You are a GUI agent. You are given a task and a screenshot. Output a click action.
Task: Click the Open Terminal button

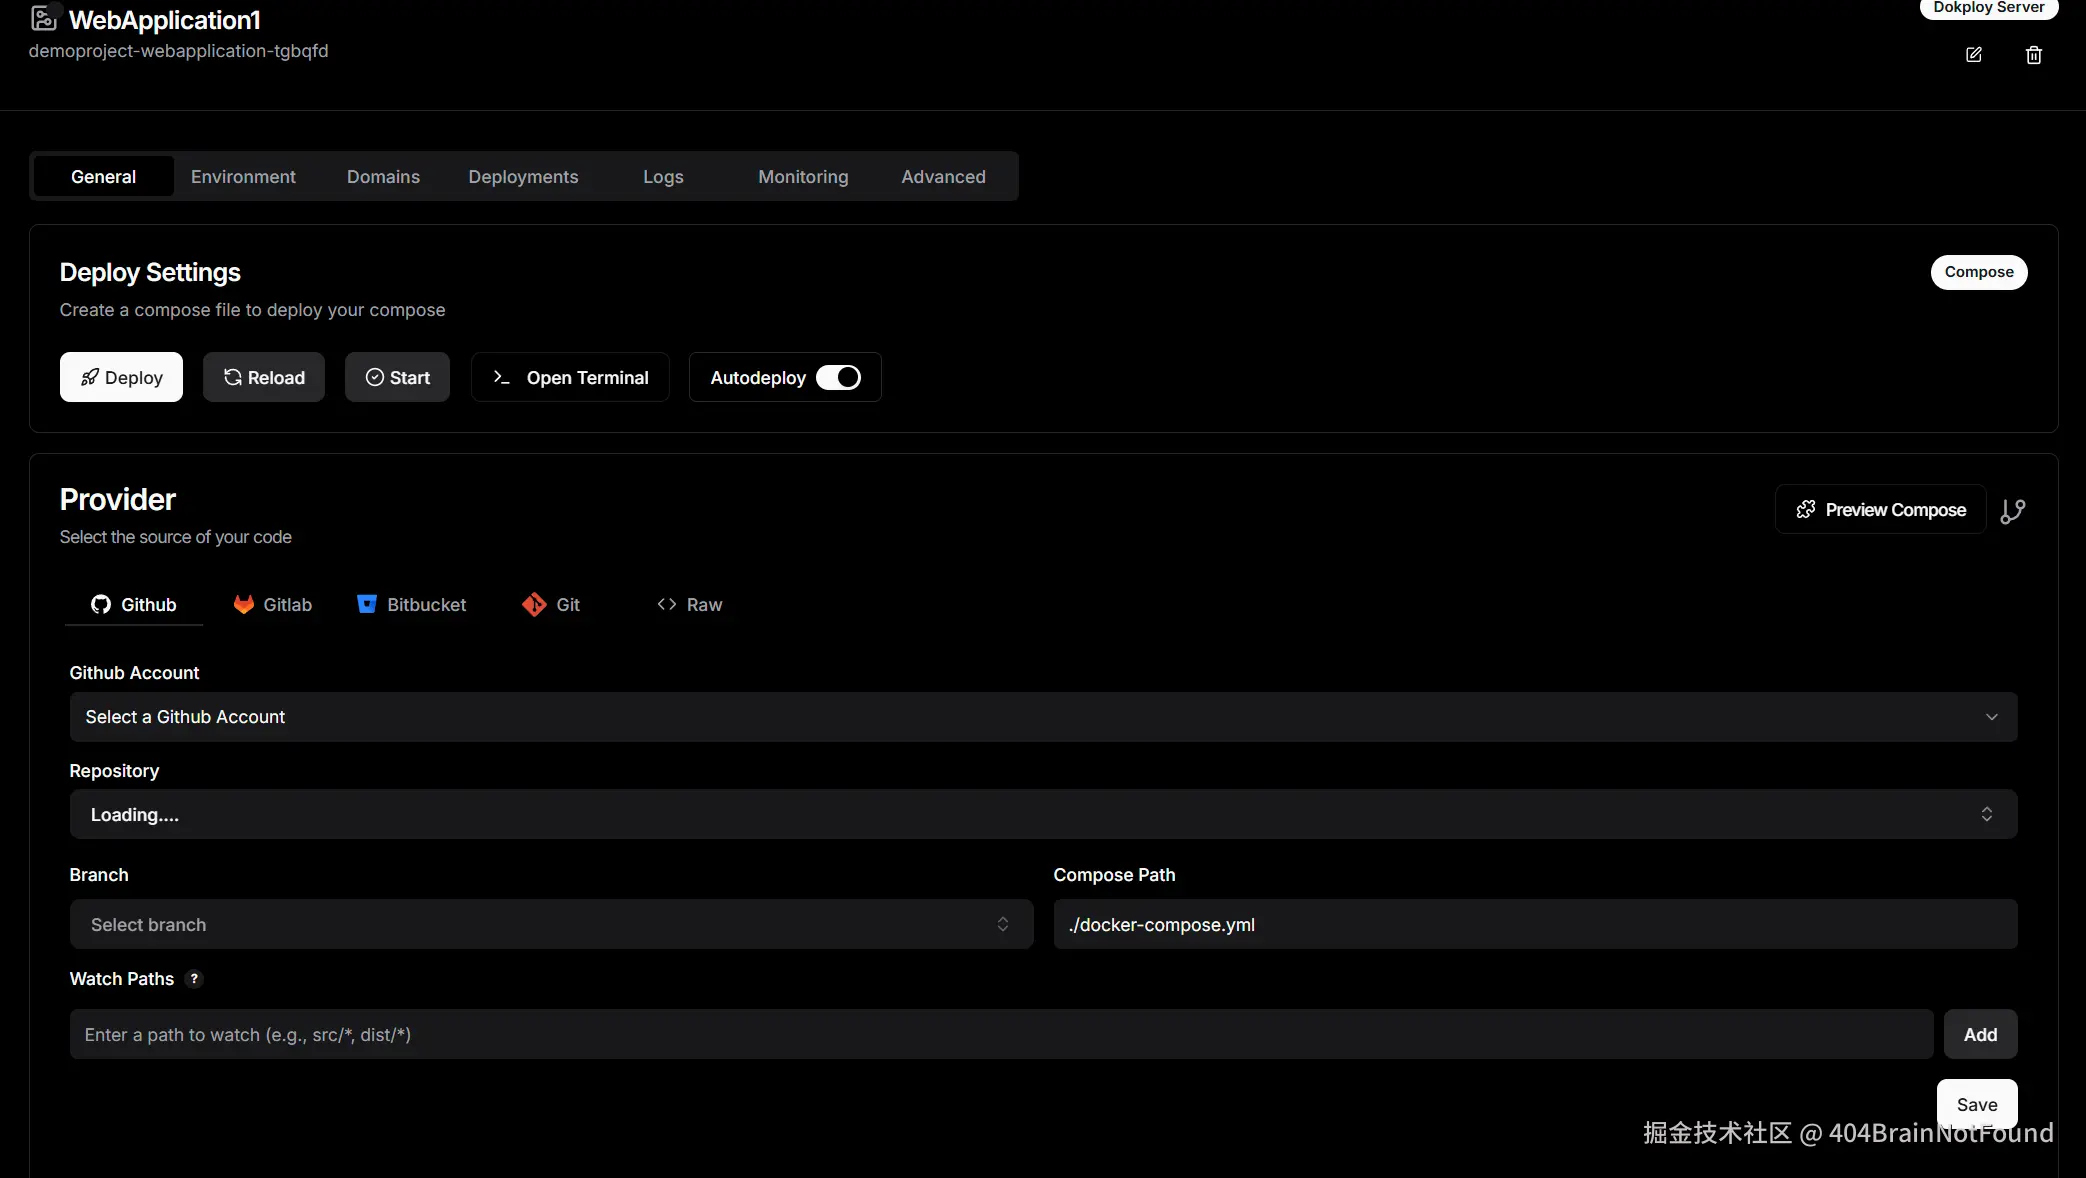[x=570, y=377]
